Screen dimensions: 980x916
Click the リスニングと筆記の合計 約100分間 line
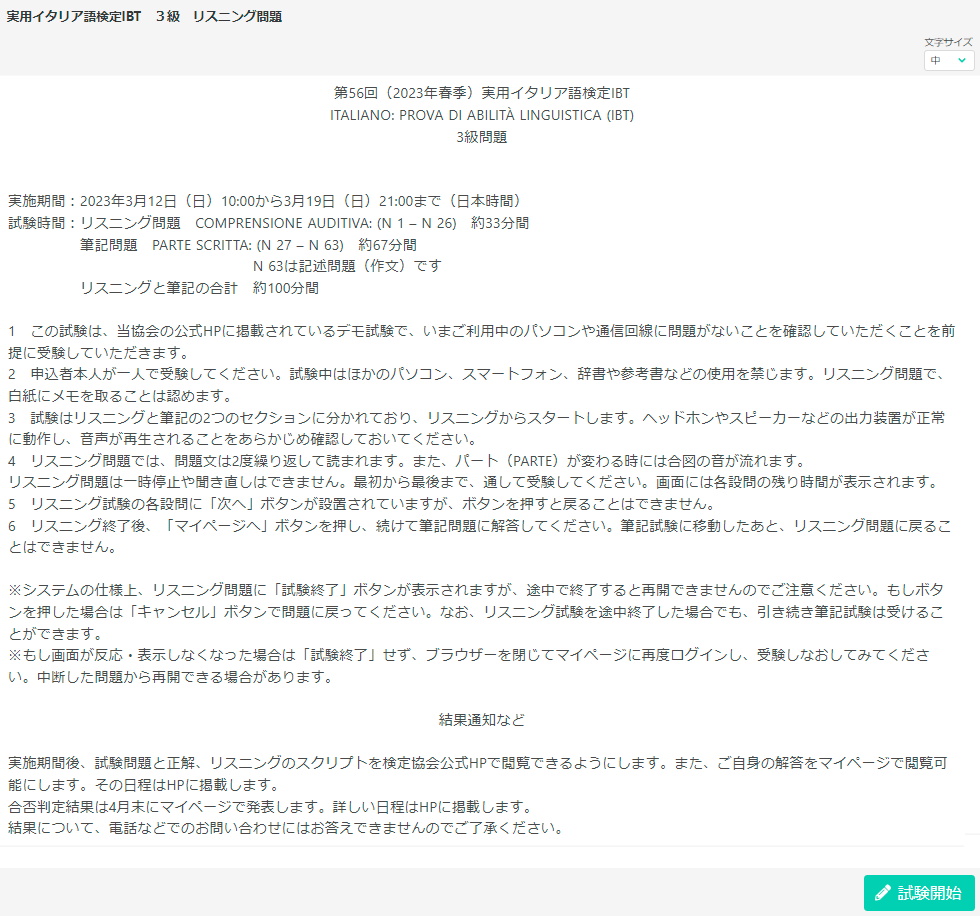(x=199, y=288)
